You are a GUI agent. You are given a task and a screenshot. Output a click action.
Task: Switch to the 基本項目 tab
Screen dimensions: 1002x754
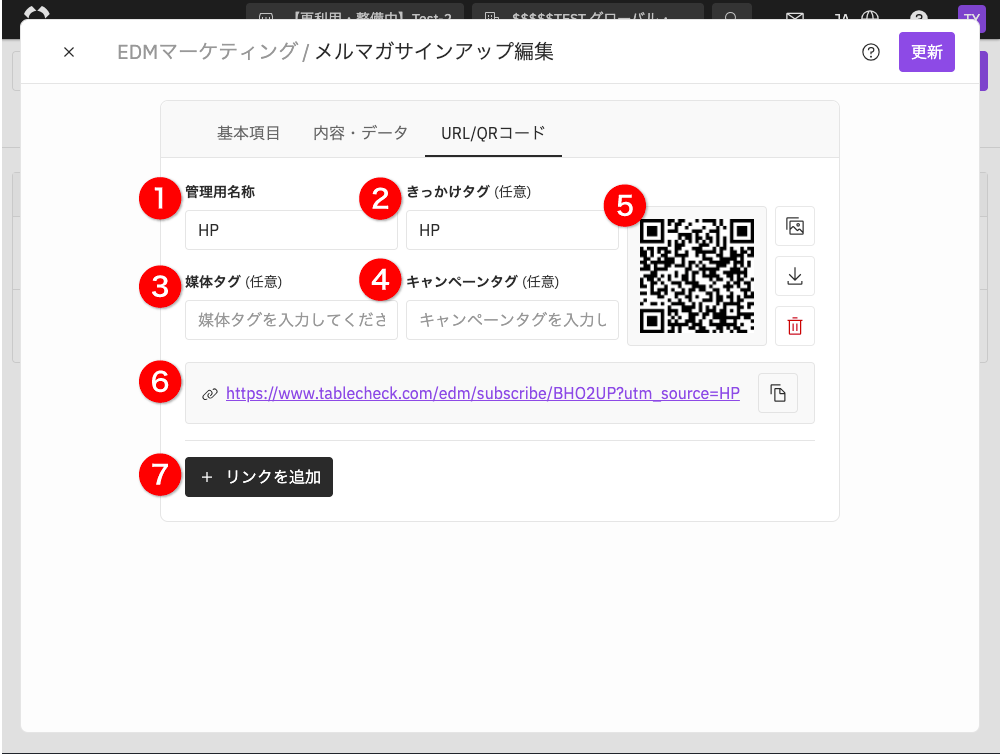(x=249, y=133)
